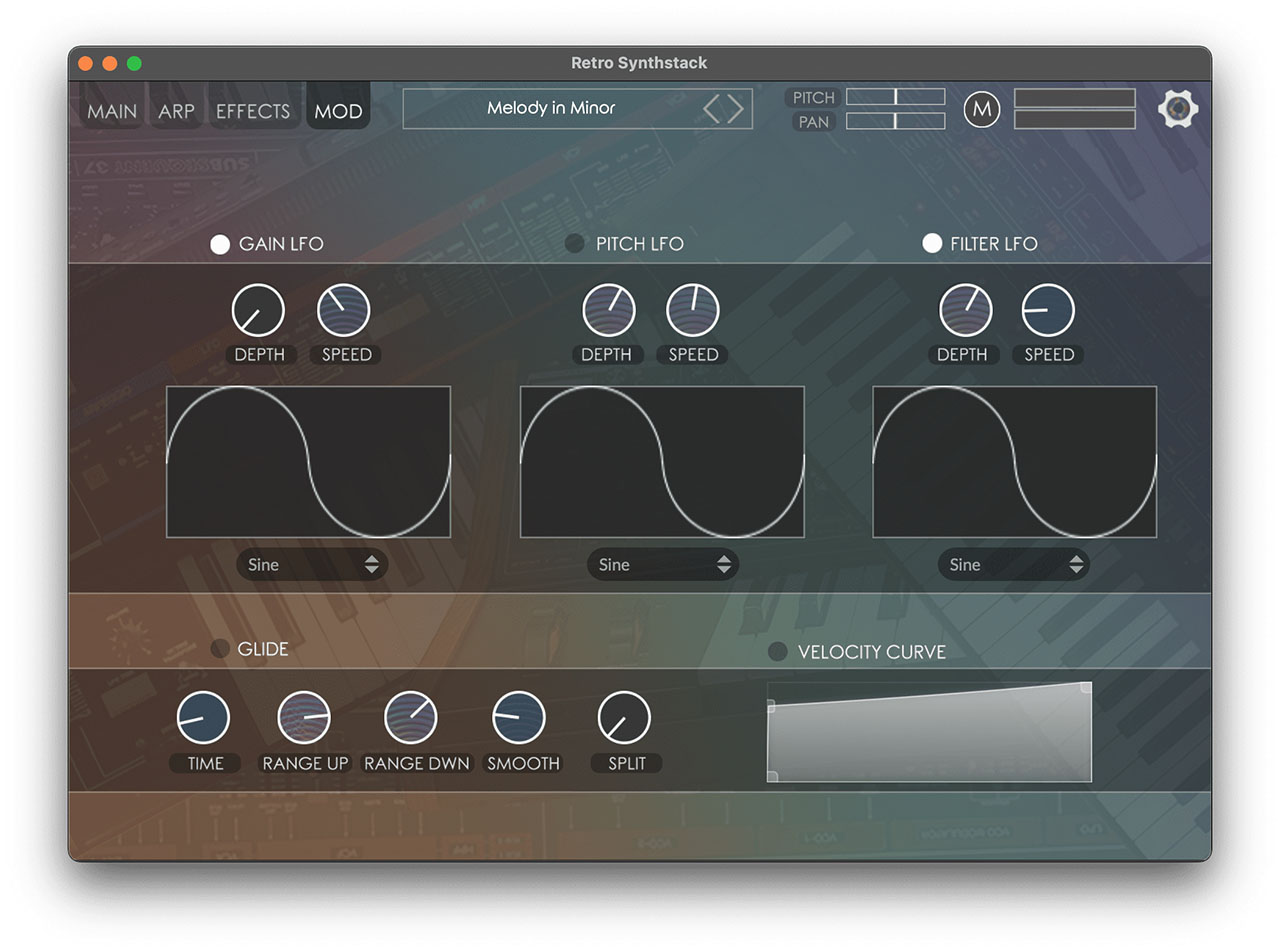Turn on the Glide toggle
Viewport: 1280px width, 952px height.
point(220,649)
